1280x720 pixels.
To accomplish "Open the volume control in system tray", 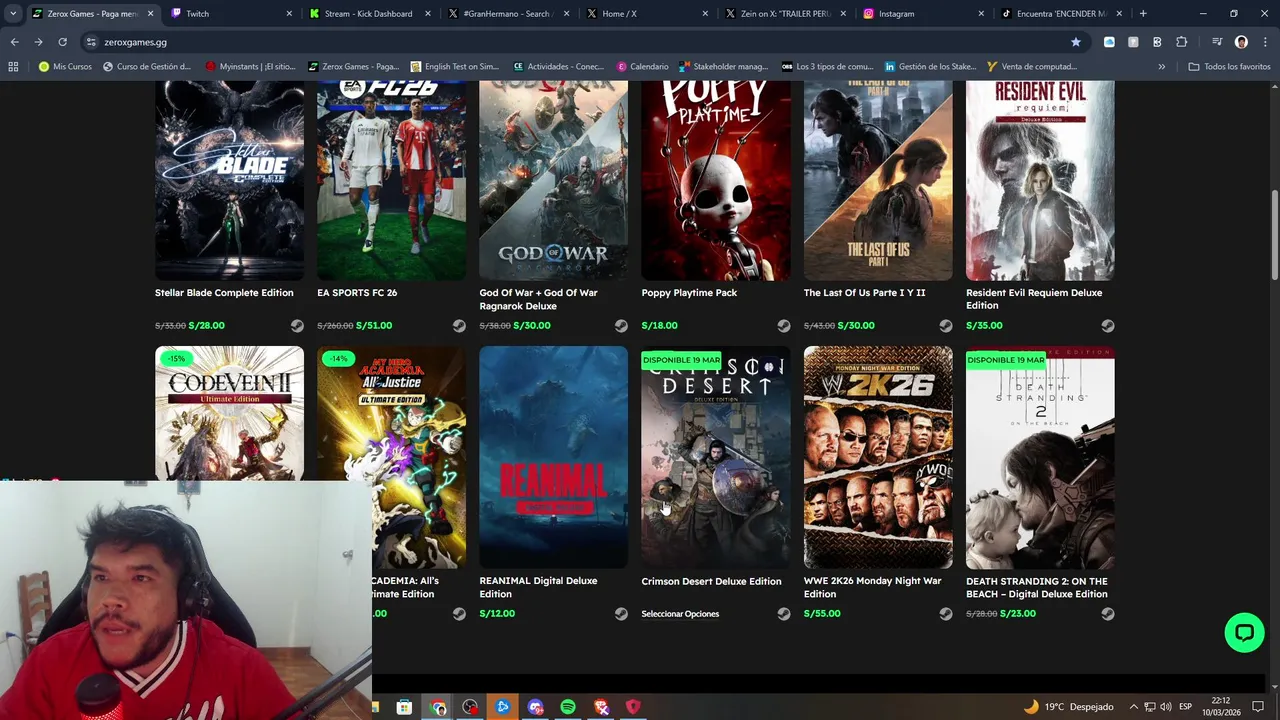I will 1166,707.
